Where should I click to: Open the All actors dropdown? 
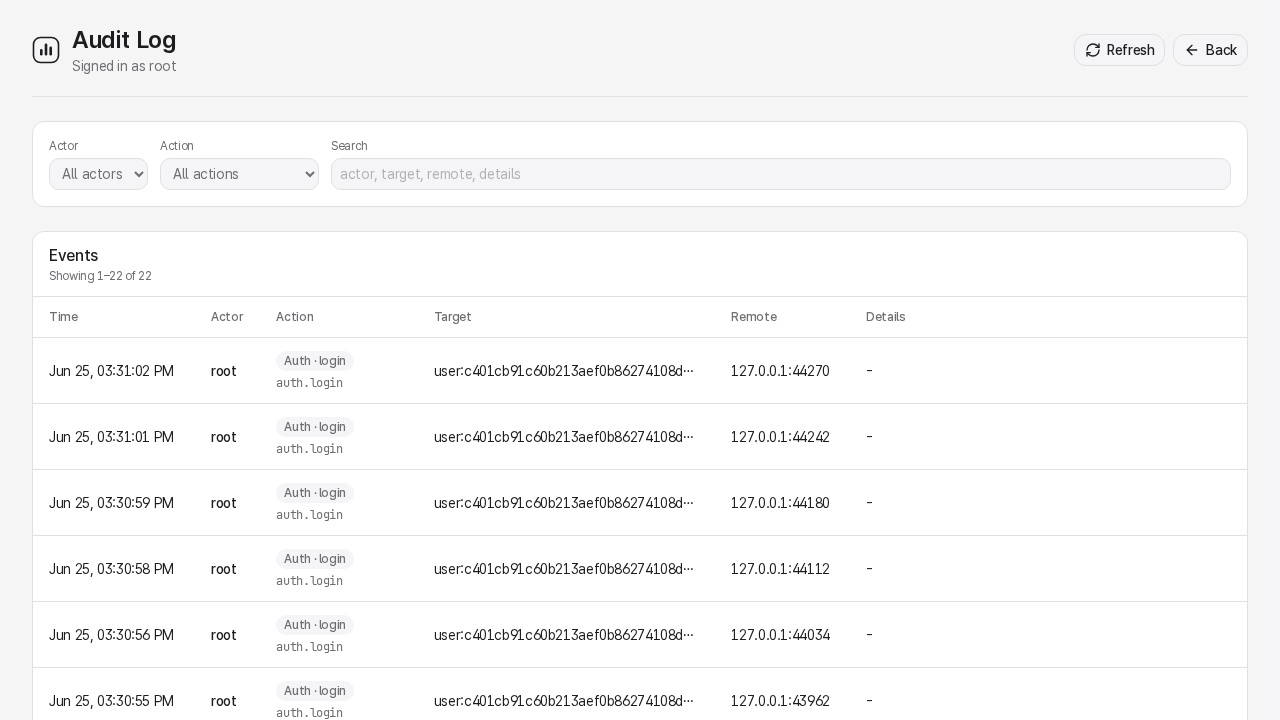point(98,174)
